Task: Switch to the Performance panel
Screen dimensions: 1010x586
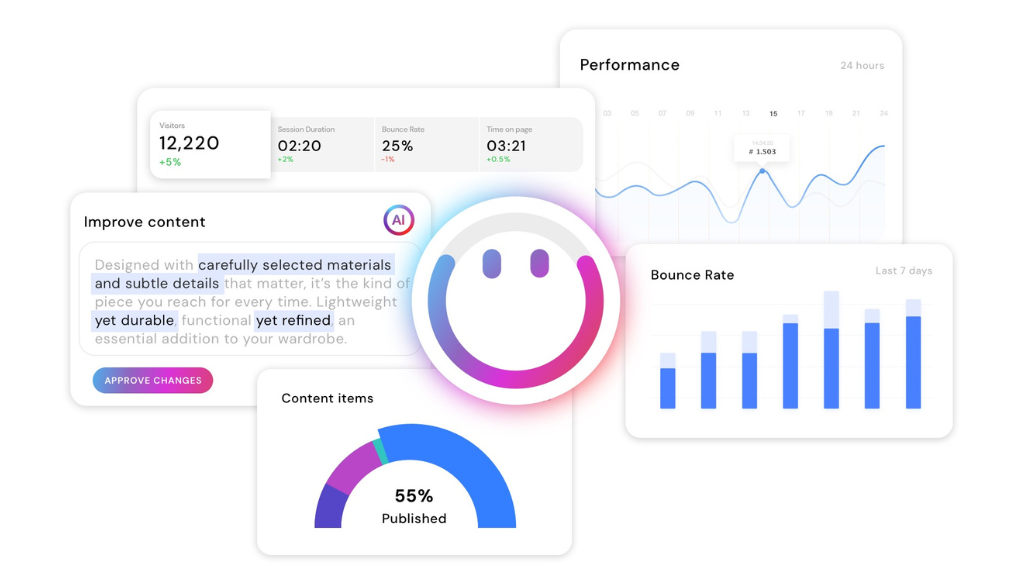Action: (x=629, y=64)
